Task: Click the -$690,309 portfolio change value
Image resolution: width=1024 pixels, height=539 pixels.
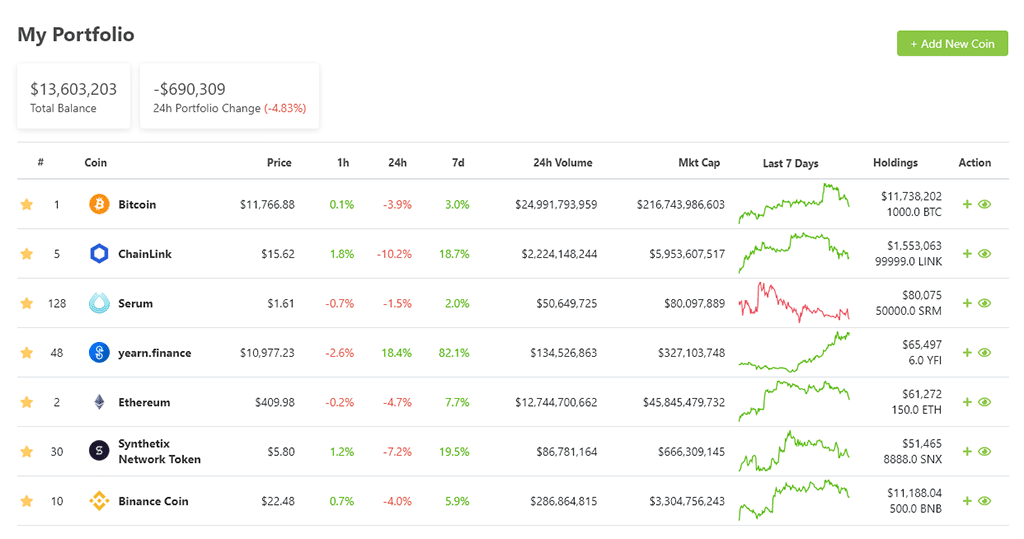Action: tap(189, 89)
